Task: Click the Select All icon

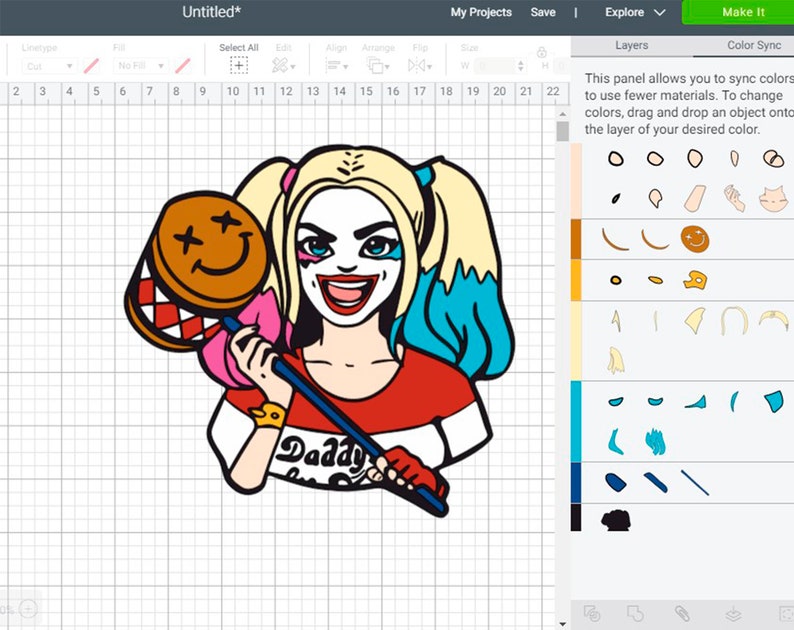Action: (239, 65)
